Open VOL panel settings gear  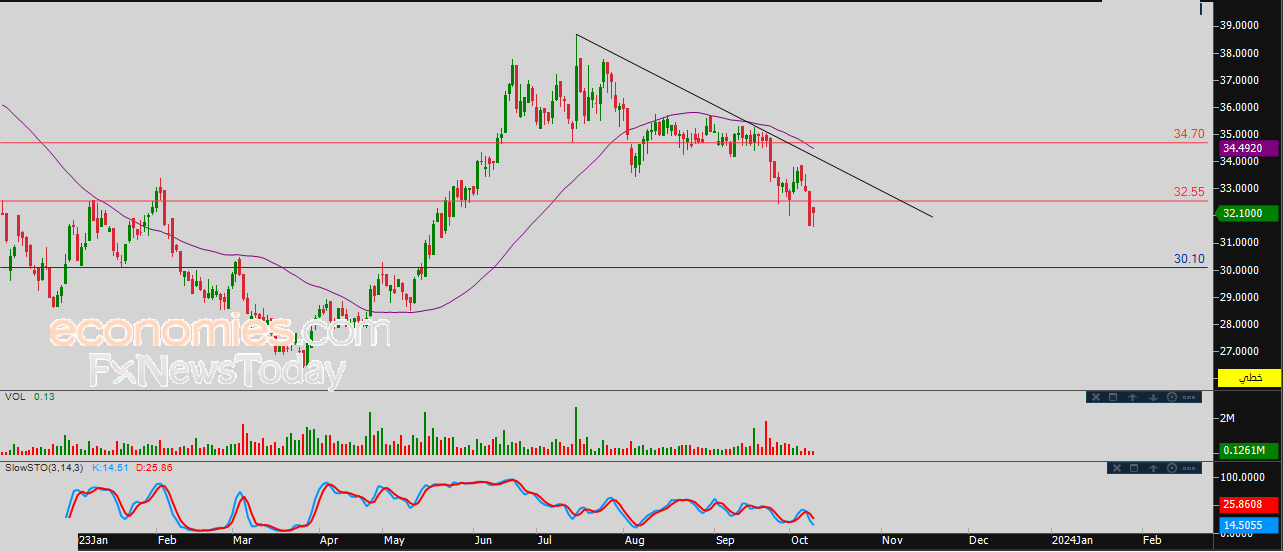(x=1172, y=397)
